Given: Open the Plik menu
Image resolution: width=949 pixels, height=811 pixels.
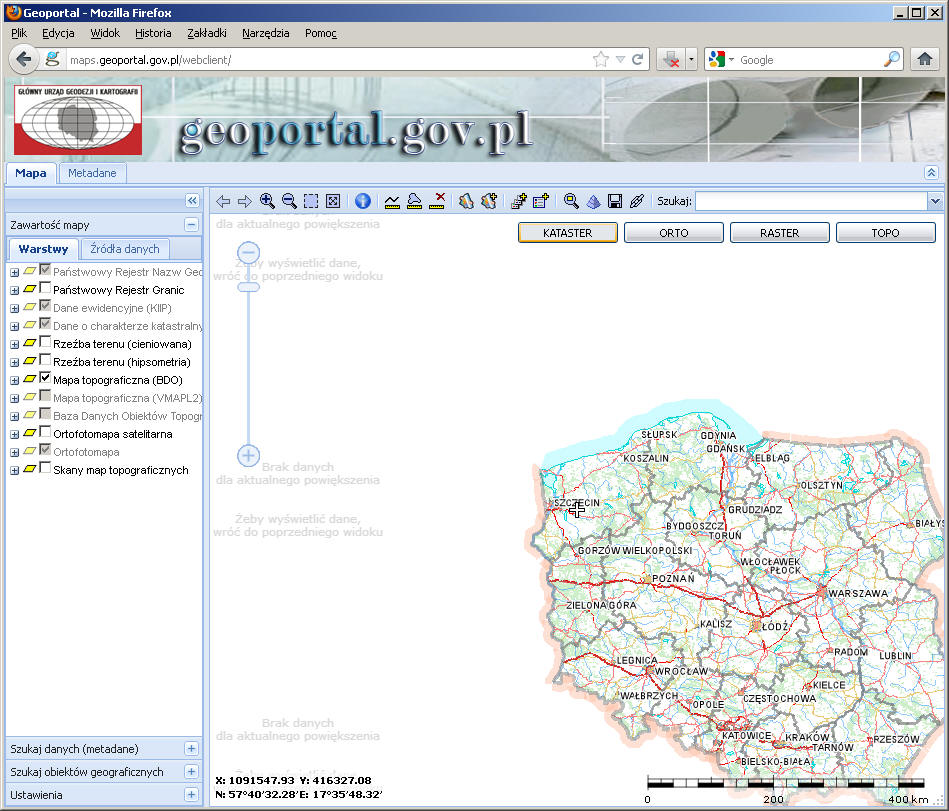Looking at the screenshot, I should tap(19, 33).
